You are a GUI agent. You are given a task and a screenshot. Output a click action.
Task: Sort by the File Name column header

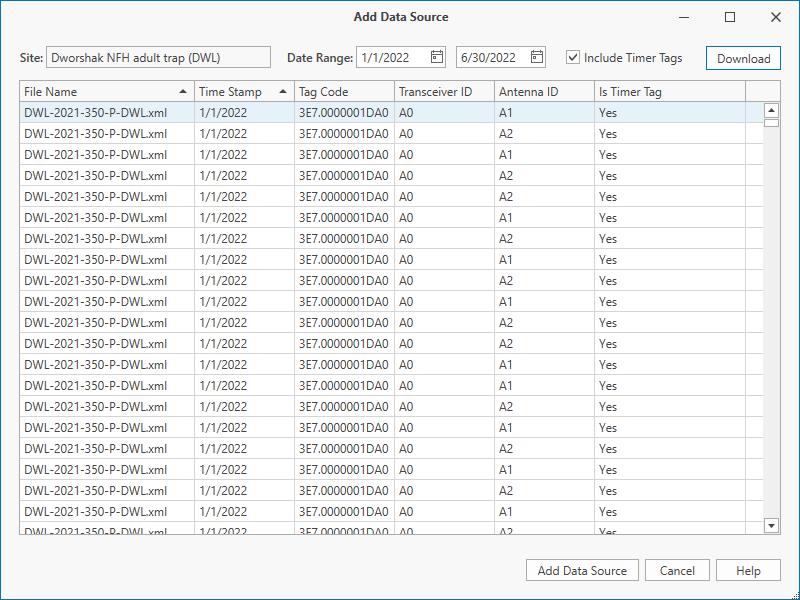(107, 91)
